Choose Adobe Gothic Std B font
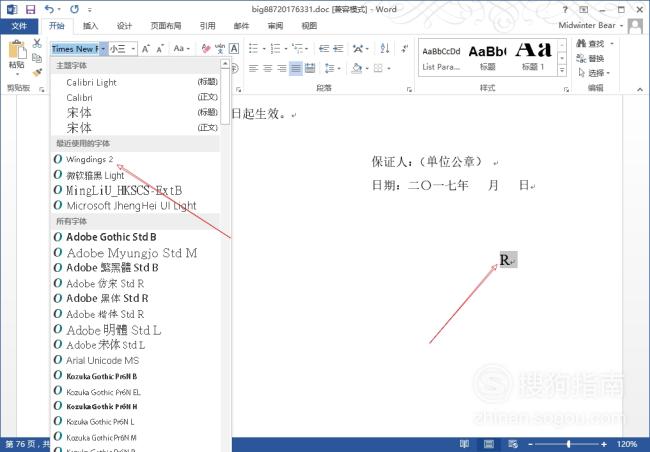The width and height of the screenshot is (650, 452). point(135,237)
